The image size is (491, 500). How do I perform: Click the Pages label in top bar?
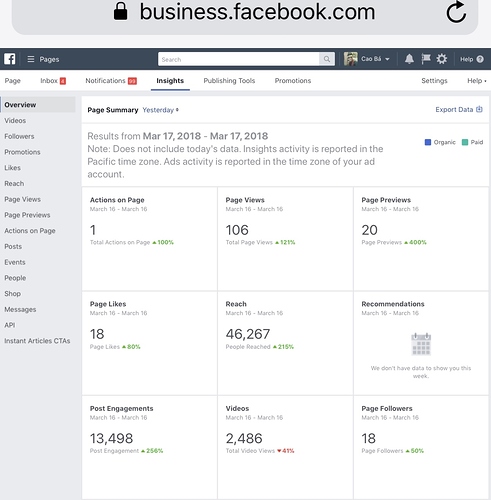coord(49,59)
